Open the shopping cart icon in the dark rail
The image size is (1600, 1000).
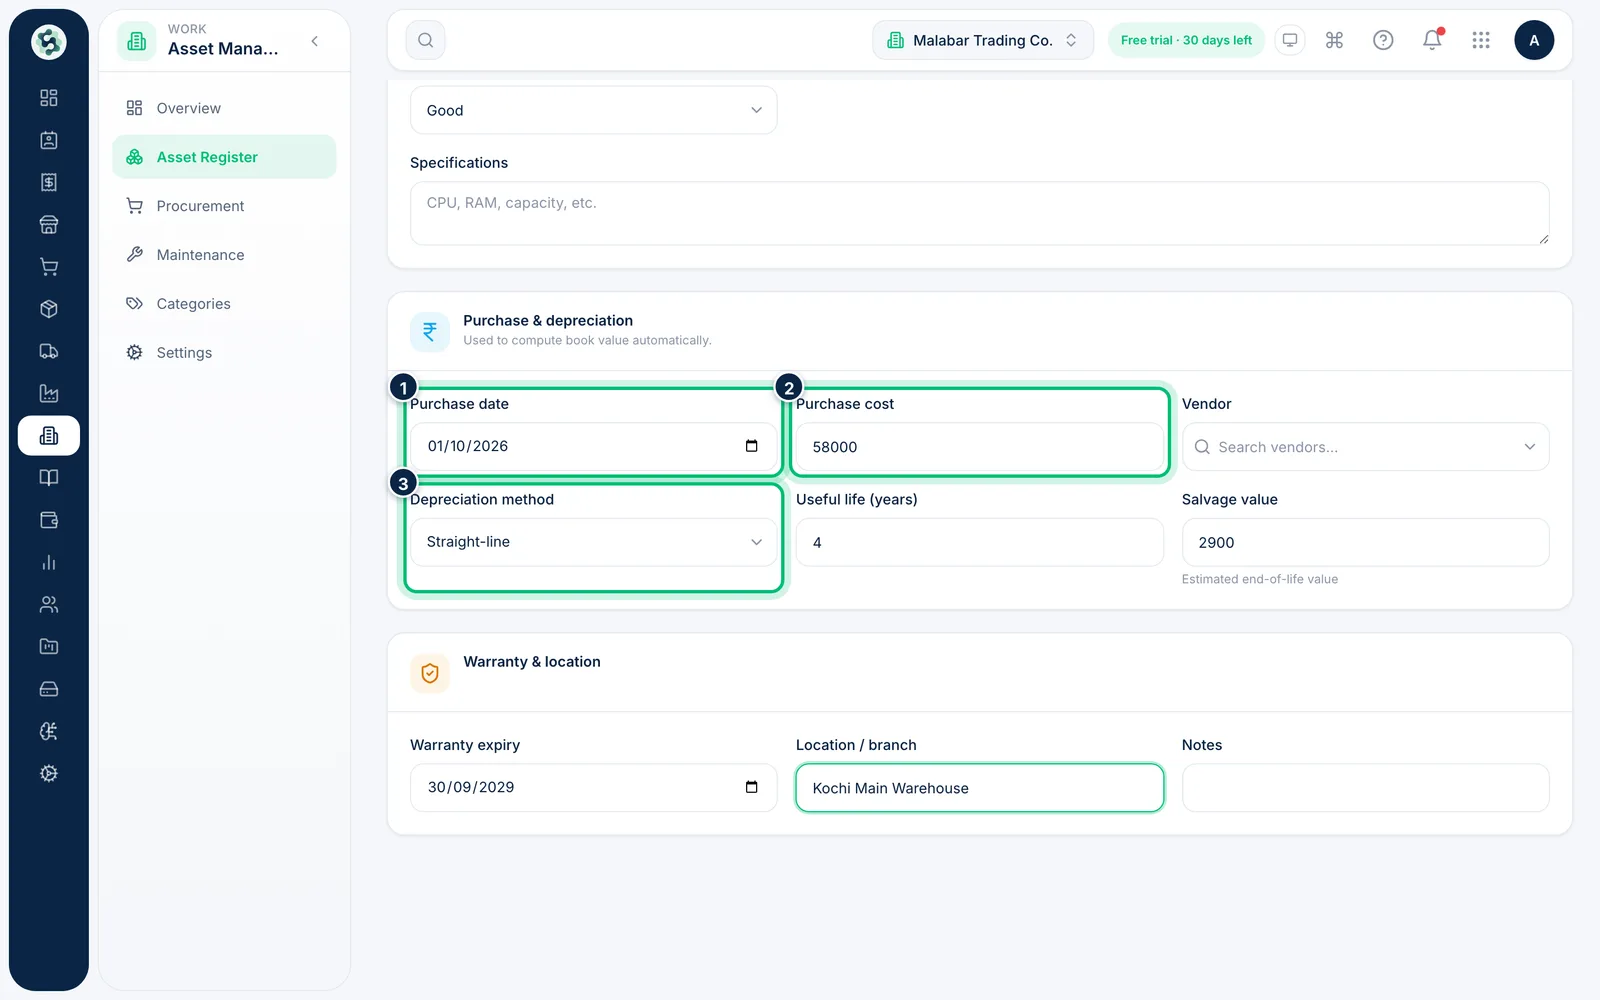coord(48,267)
